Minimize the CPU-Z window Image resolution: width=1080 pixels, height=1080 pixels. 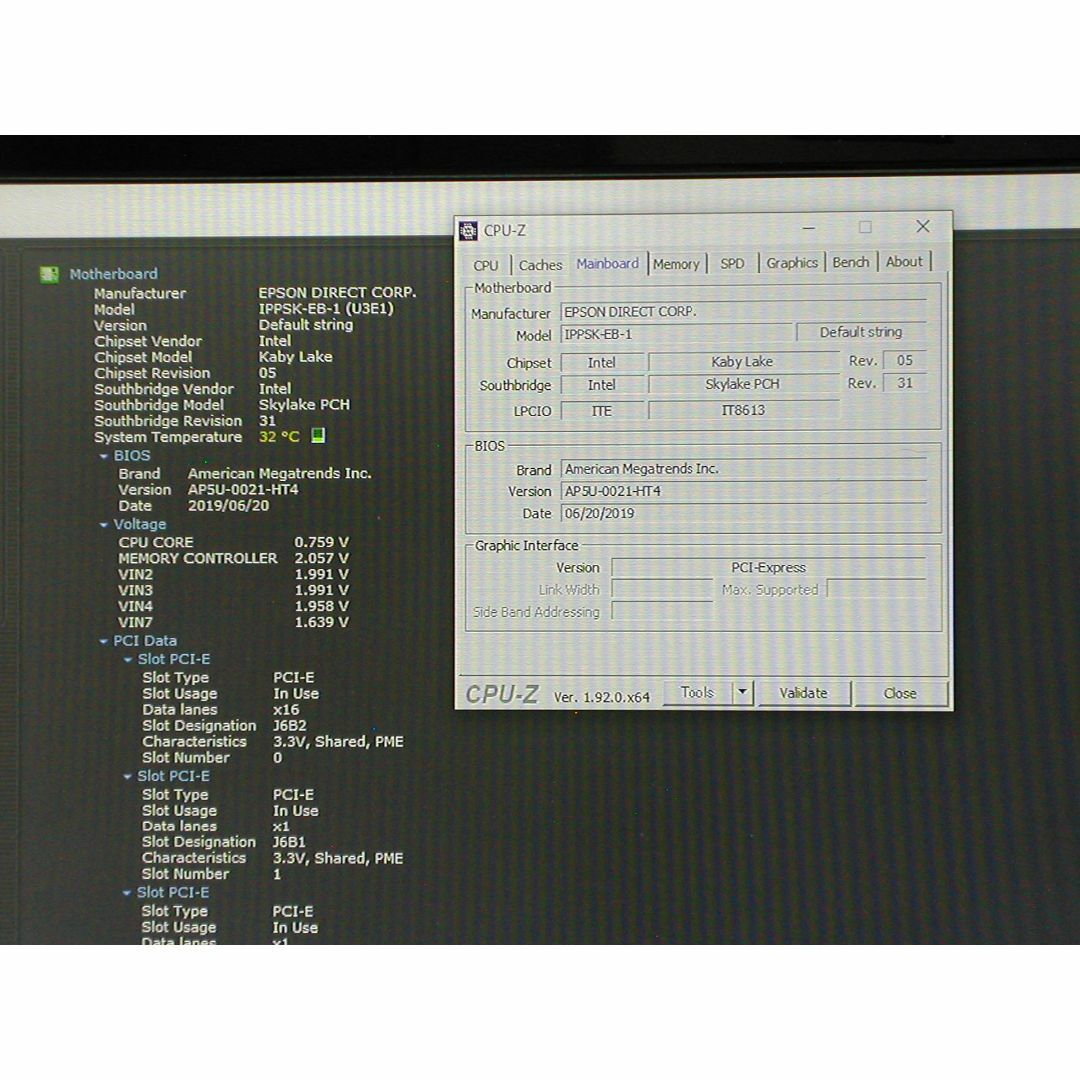click(809, 227)
